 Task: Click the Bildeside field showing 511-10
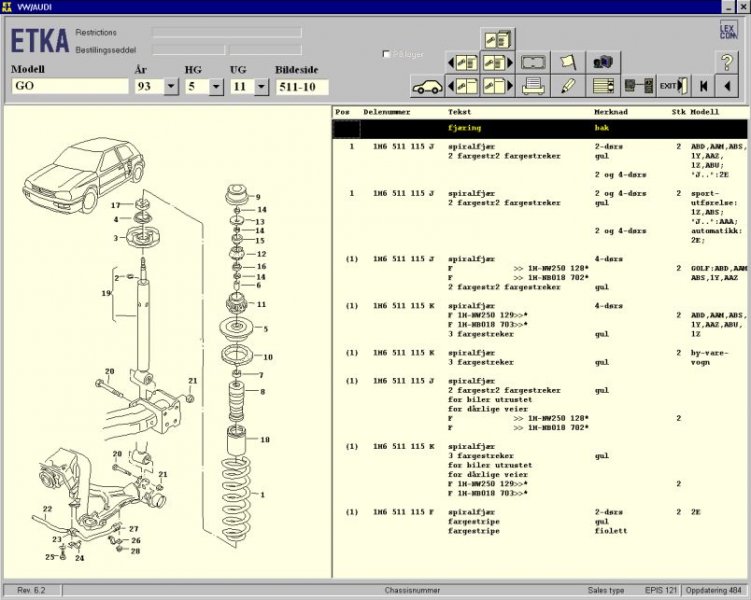(x=301, y=87)
